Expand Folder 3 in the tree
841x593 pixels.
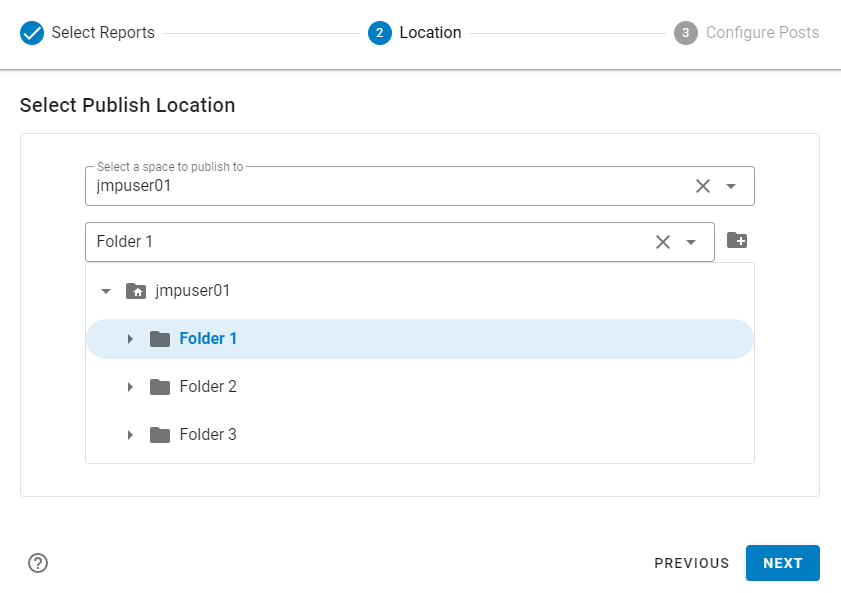[130, 435]
